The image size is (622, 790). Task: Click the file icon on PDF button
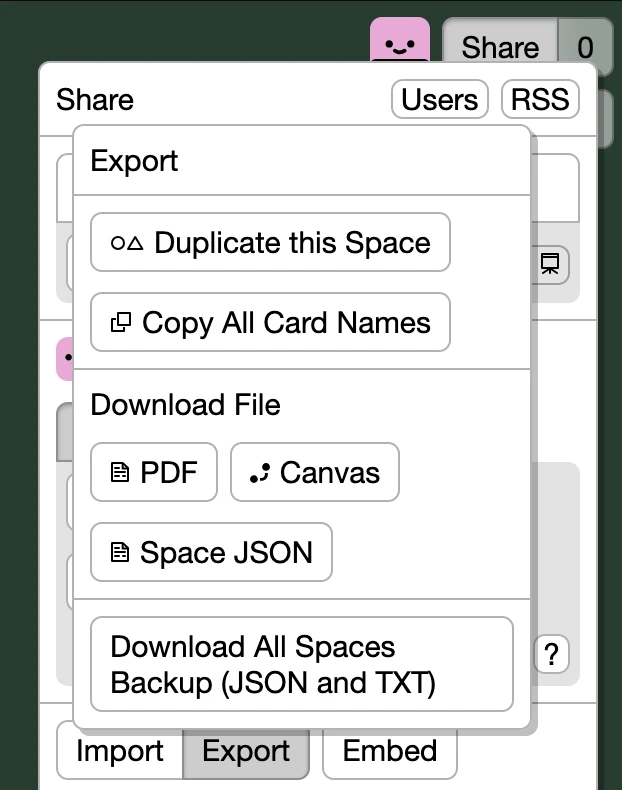pos(120,472)
